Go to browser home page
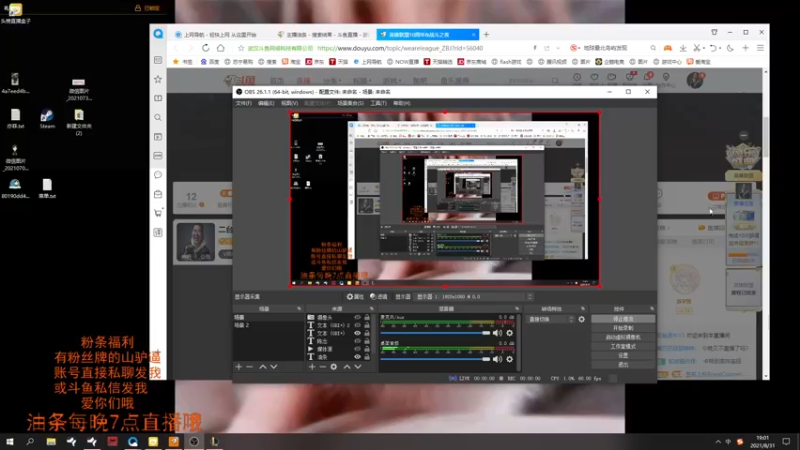800x450 pixels. coord(220,48)
